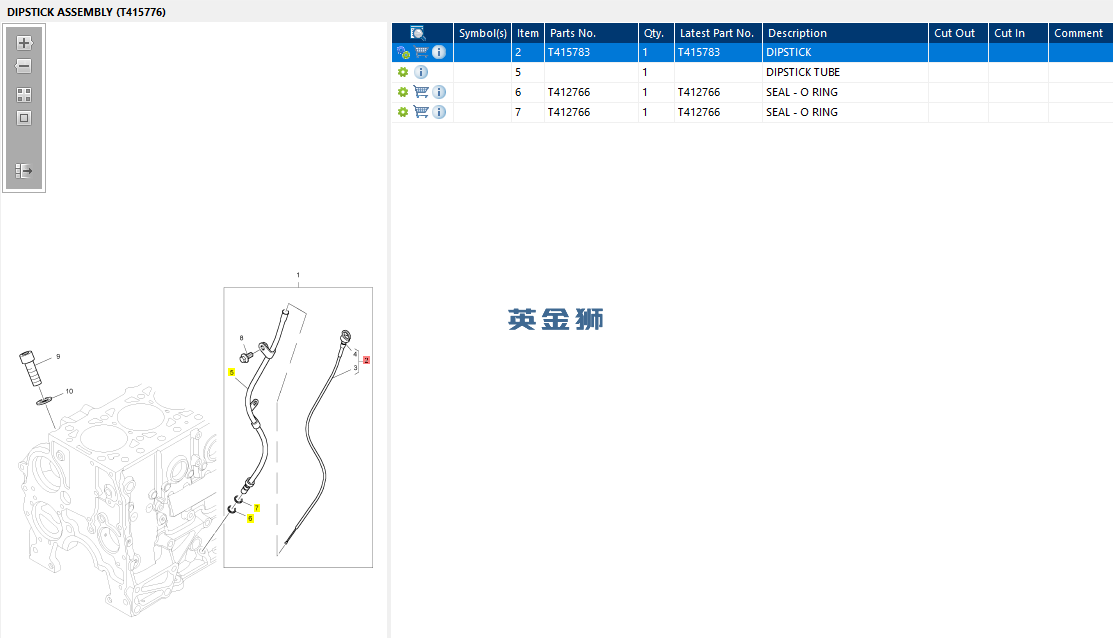Image resolution: width=1113 pixels, height=638 pixels.
Task: Click the Comment column header
Action: (1080, 33)
